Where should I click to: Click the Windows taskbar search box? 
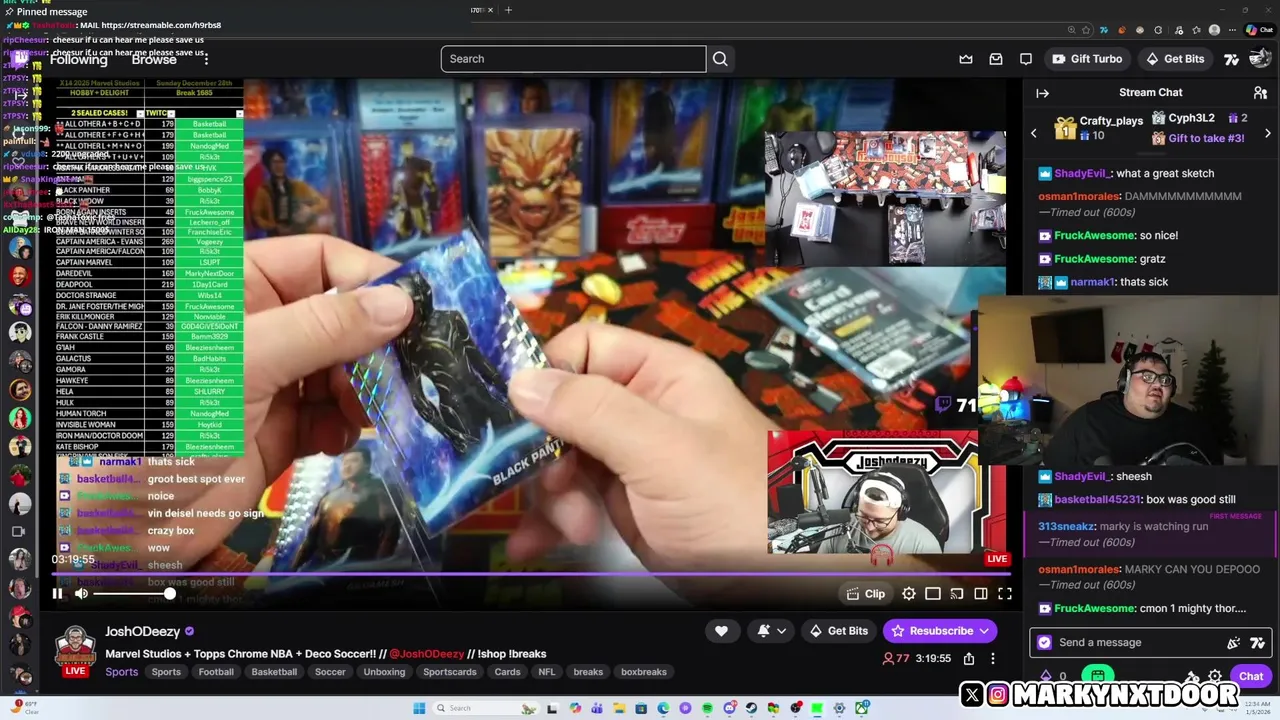point(487,708)
